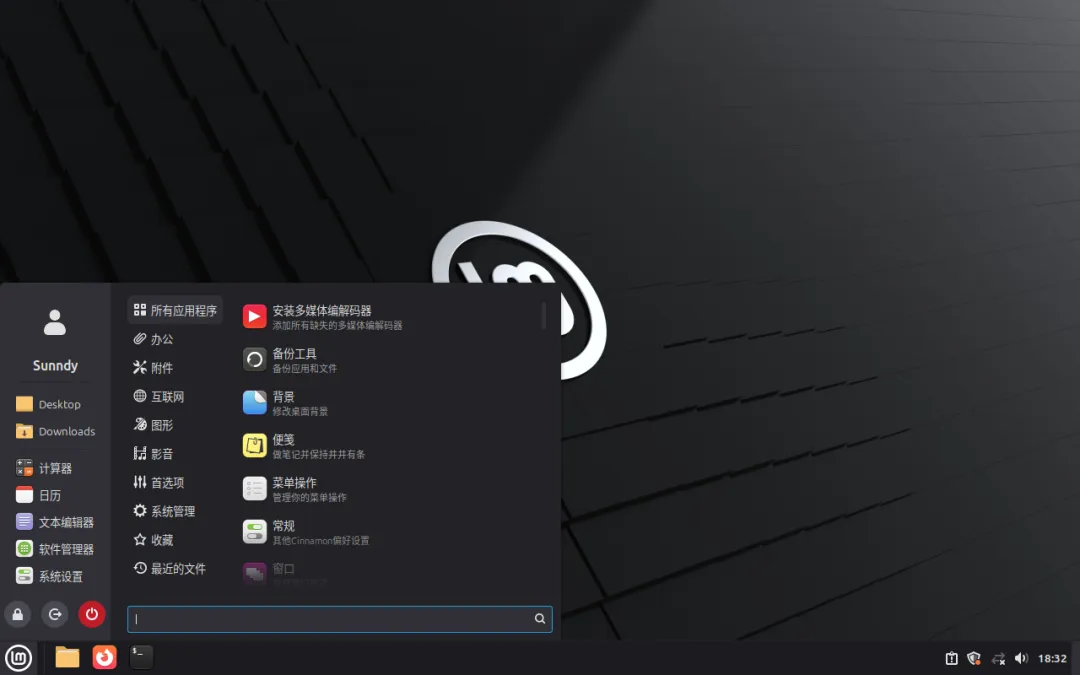Click the volume speaker tray icon
The image size is (1080, 675).
tap(1021, 658)
